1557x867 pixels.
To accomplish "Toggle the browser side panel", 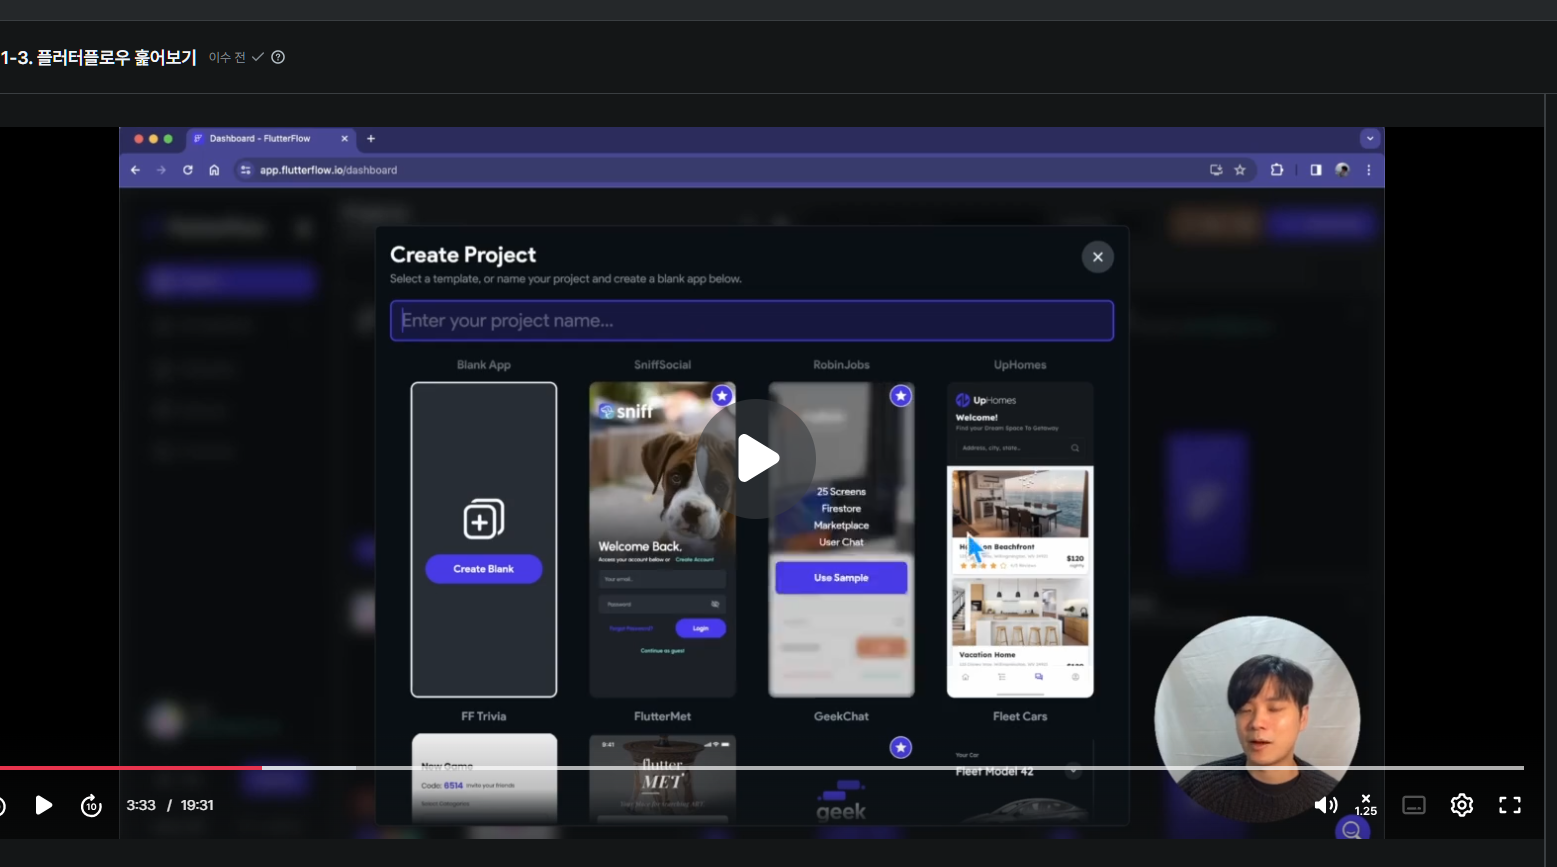I will (1316, 170).
